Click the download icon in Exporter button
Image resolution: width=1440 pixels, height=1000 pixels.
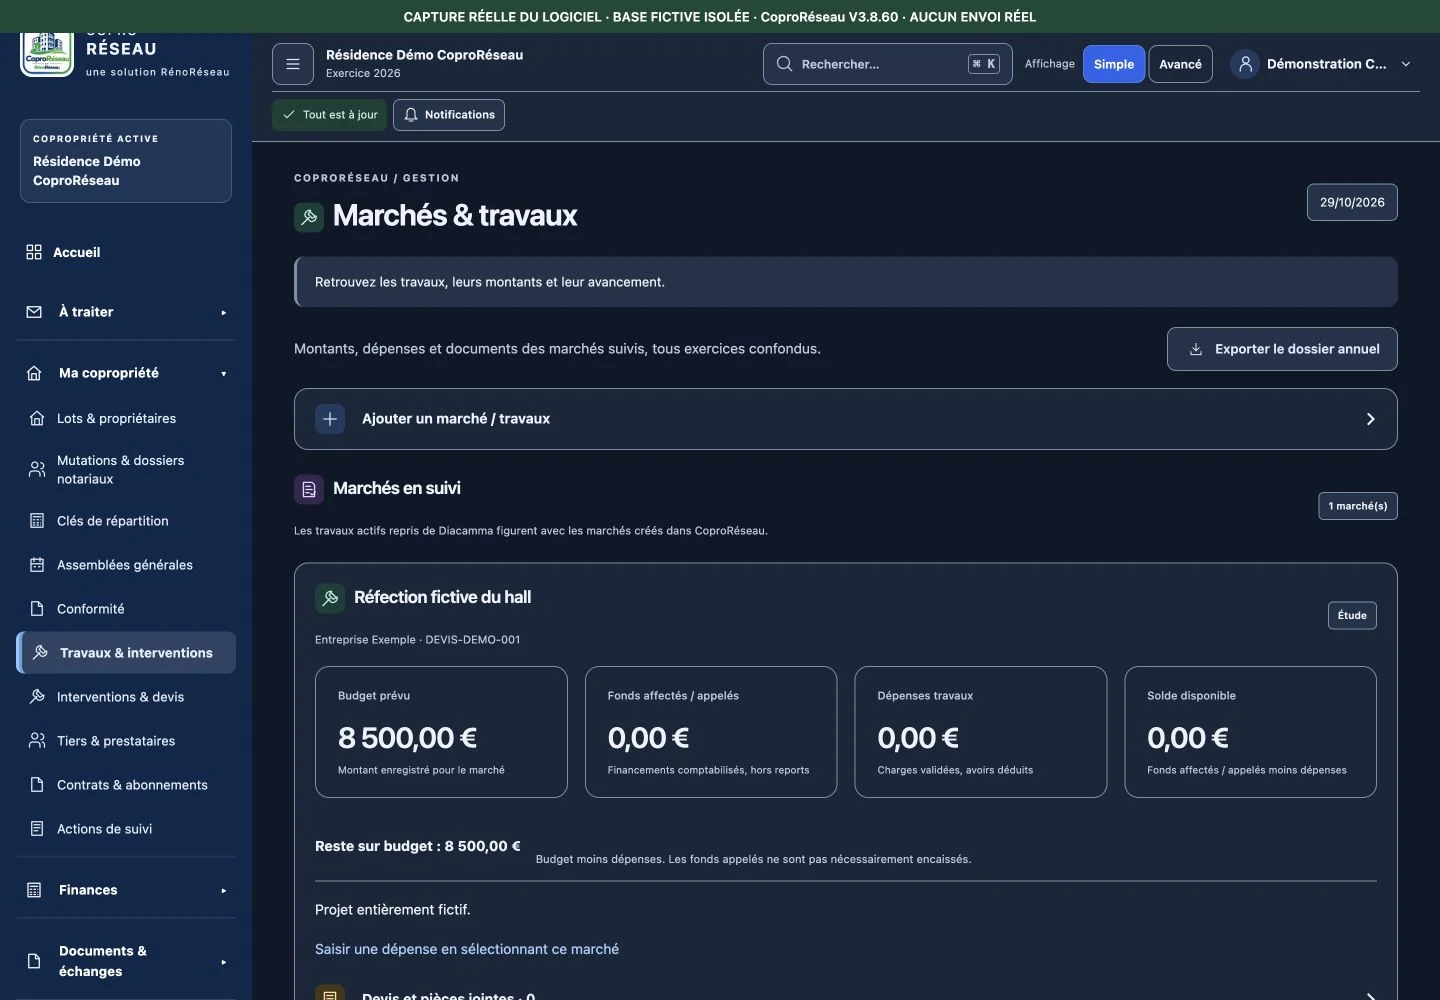pyautogui.click(x=1196, y=349)
